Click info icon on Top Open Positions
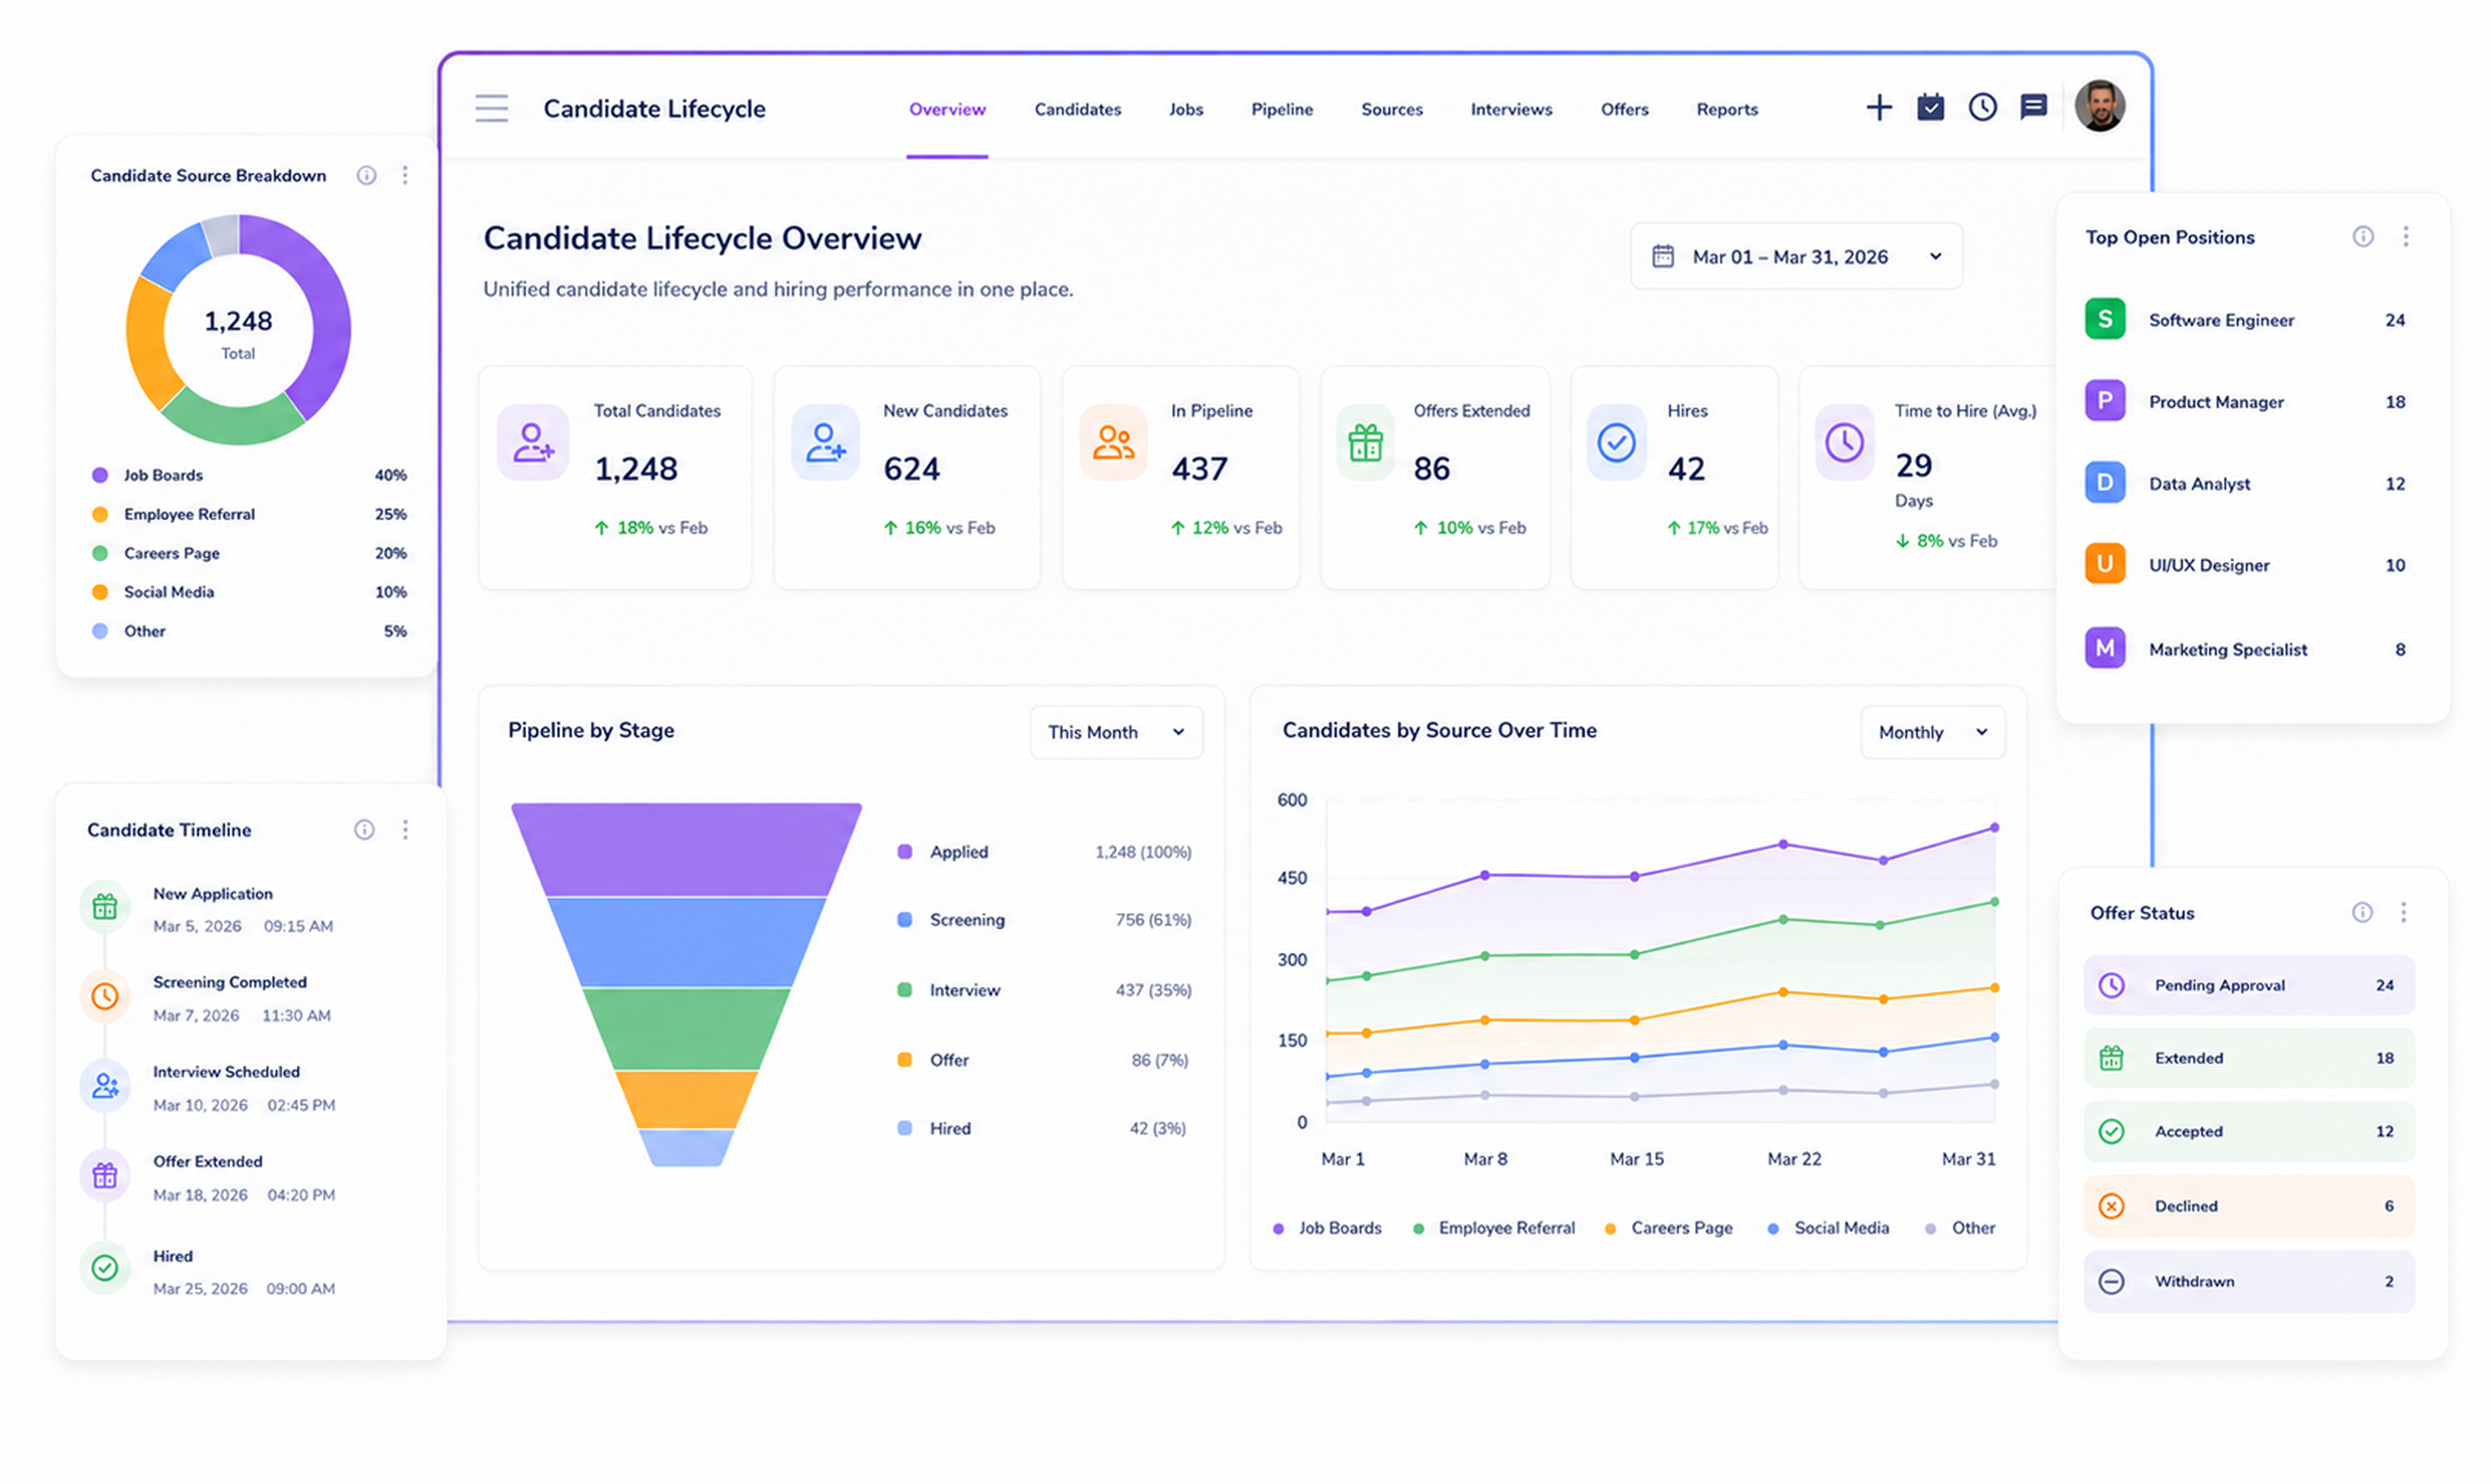The image size is (2491, 1484). (x=2362, y=237)
